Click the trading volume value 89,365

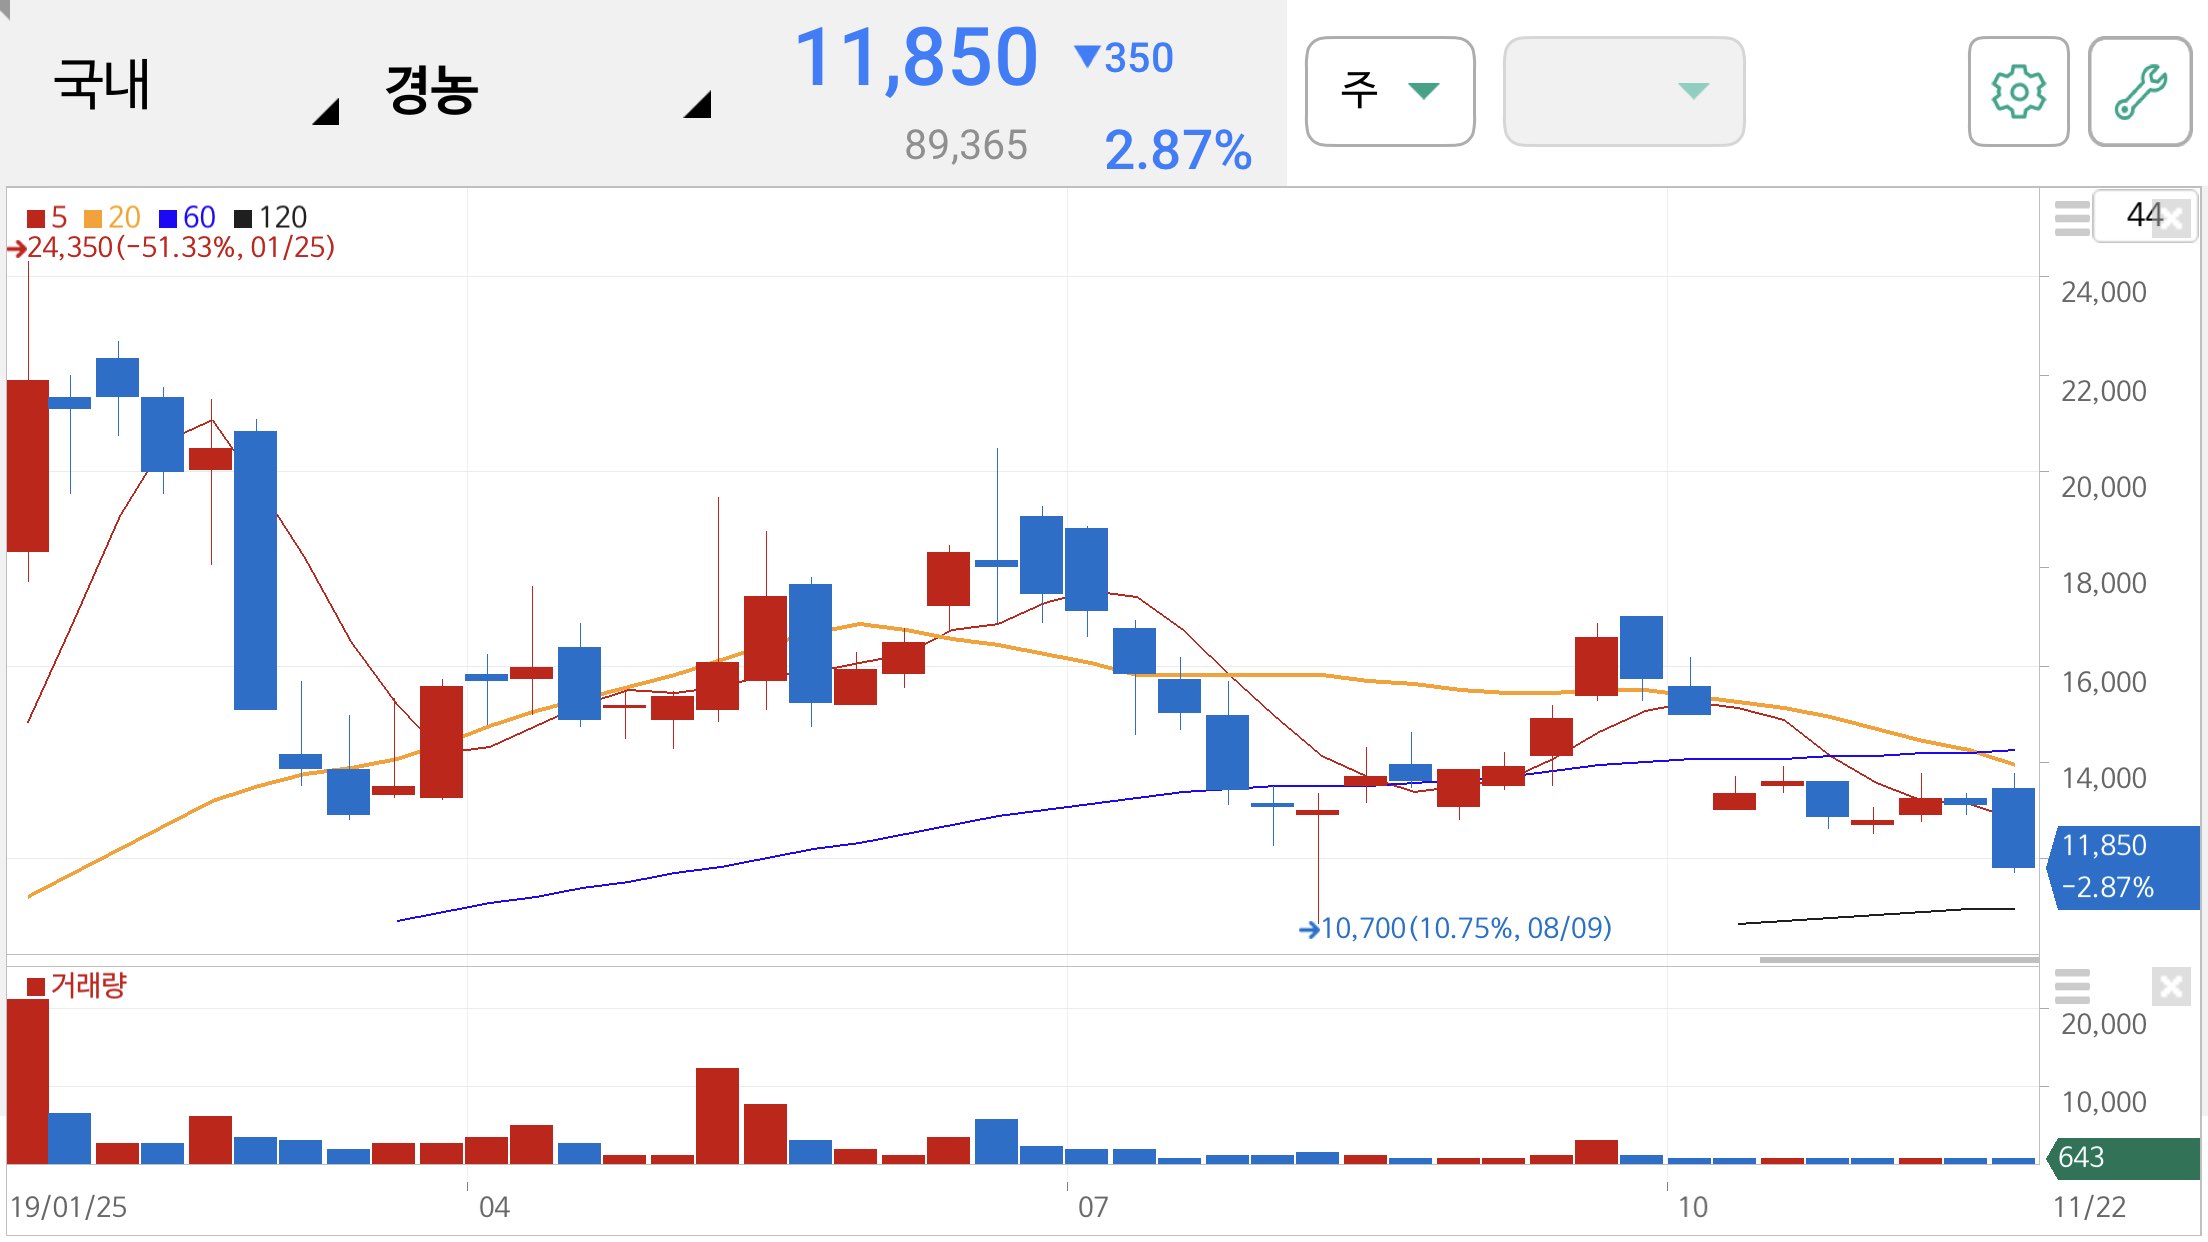pyautogui.click(x=966, y=146)
